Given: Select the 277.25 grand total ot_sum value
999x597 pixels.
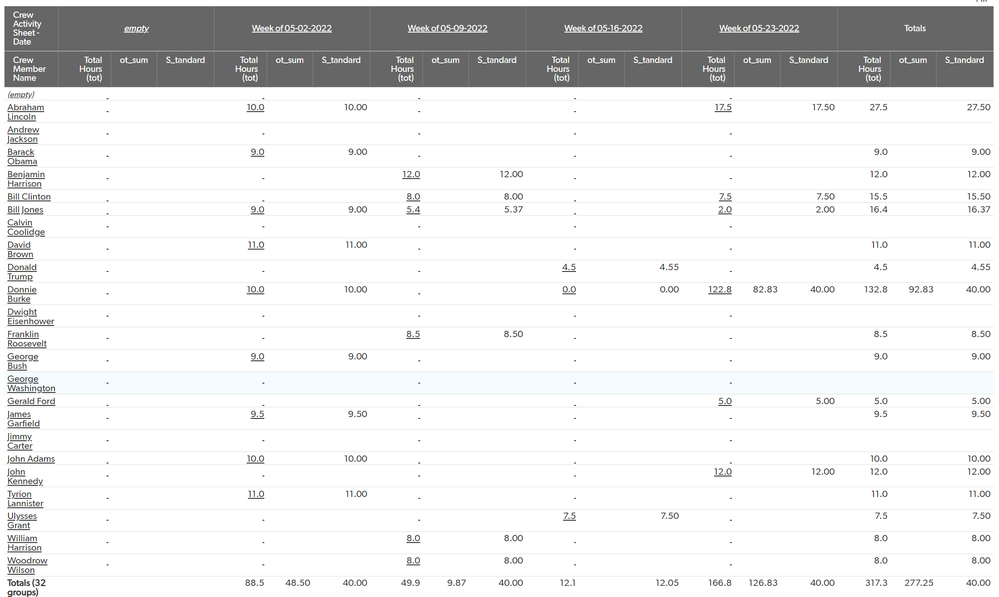Looking at the screenshot, I should click(919, 583).
